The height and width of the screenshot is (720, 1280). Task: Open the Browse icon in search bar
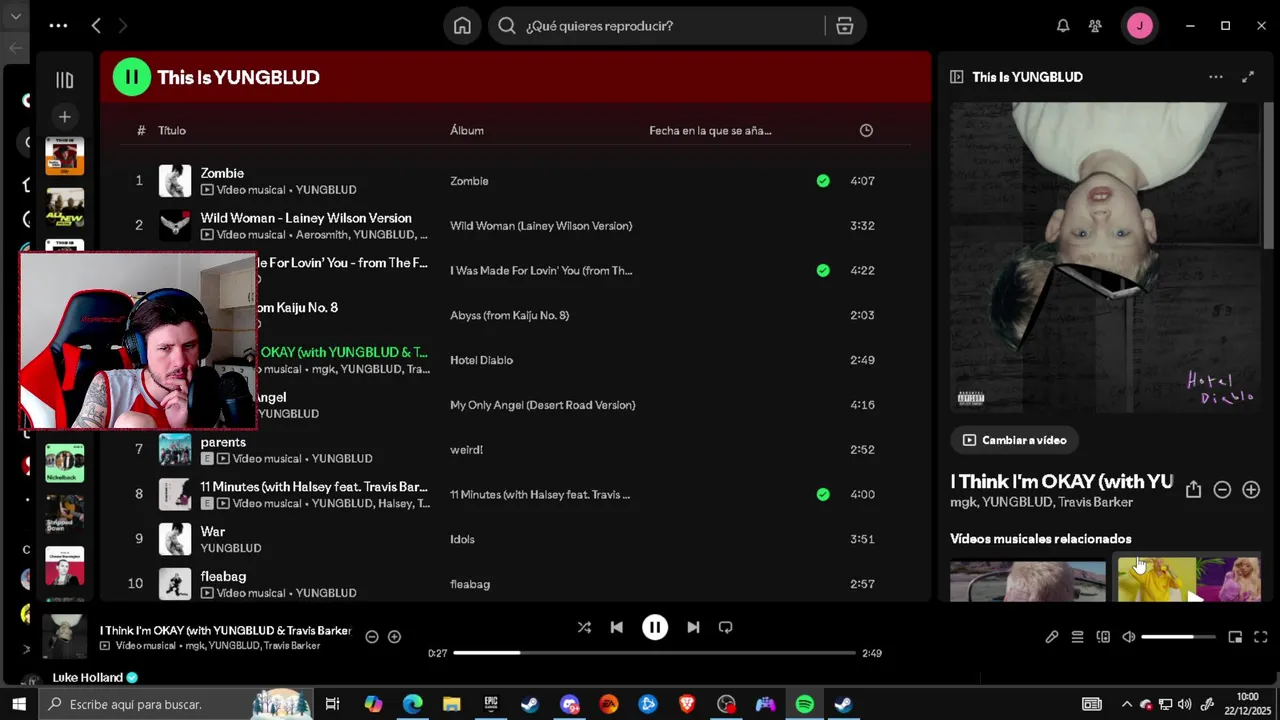[x=845, y=26]
